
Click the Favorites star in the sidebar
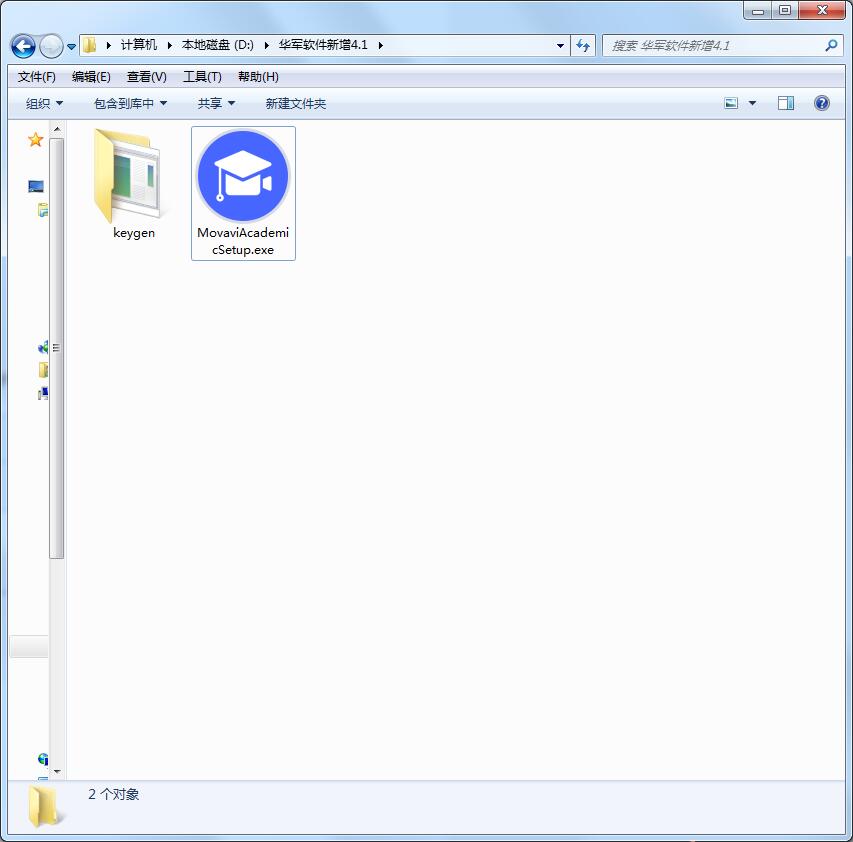click(36, 140)
